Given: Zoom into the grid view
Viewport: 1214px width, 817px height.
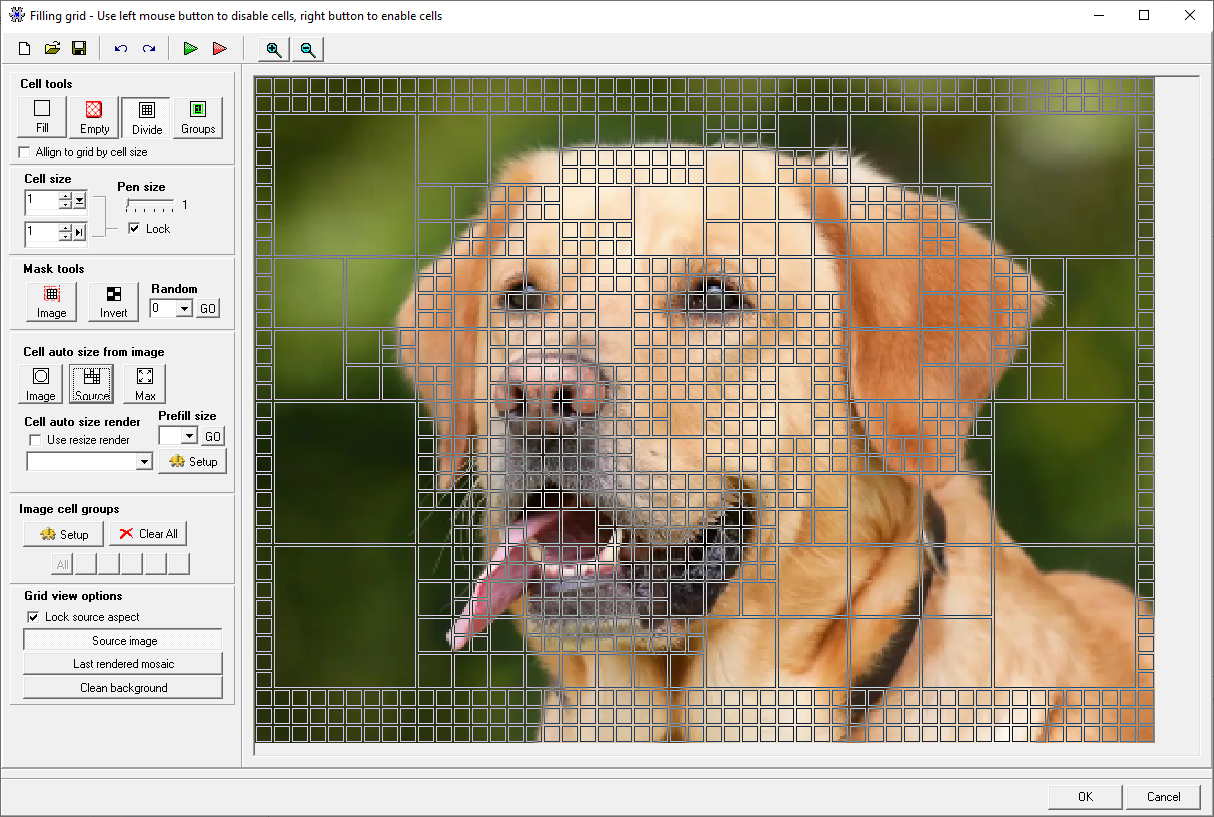Looking at the screenshot, I should [x=272, y=48].
